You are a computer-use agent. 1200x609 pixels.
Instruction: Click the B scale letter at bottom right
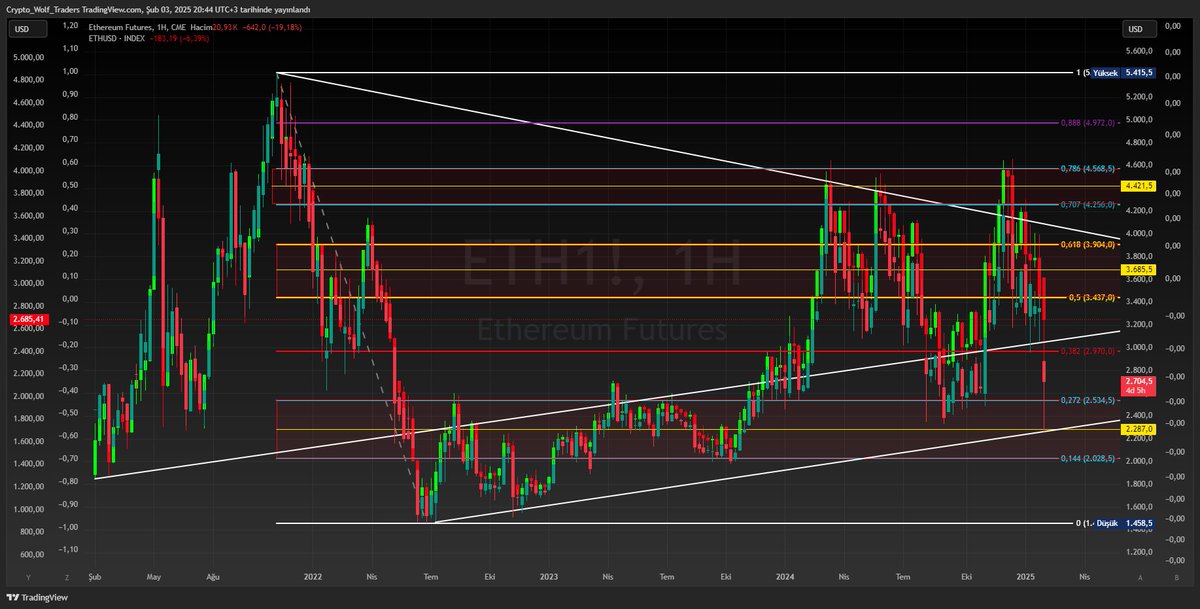click(x=1175, y=578)
